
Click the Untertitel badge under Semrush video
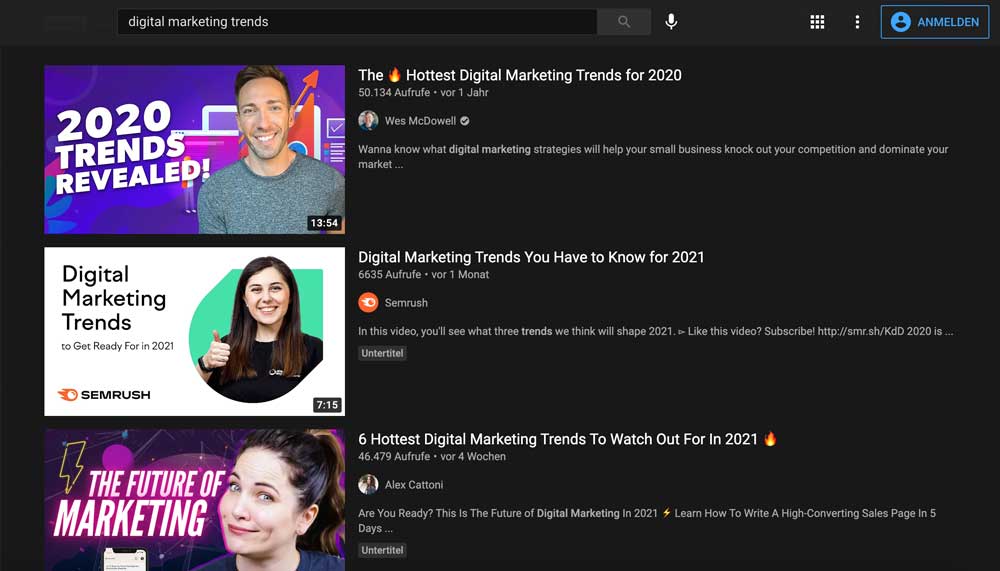click(382, 353)
